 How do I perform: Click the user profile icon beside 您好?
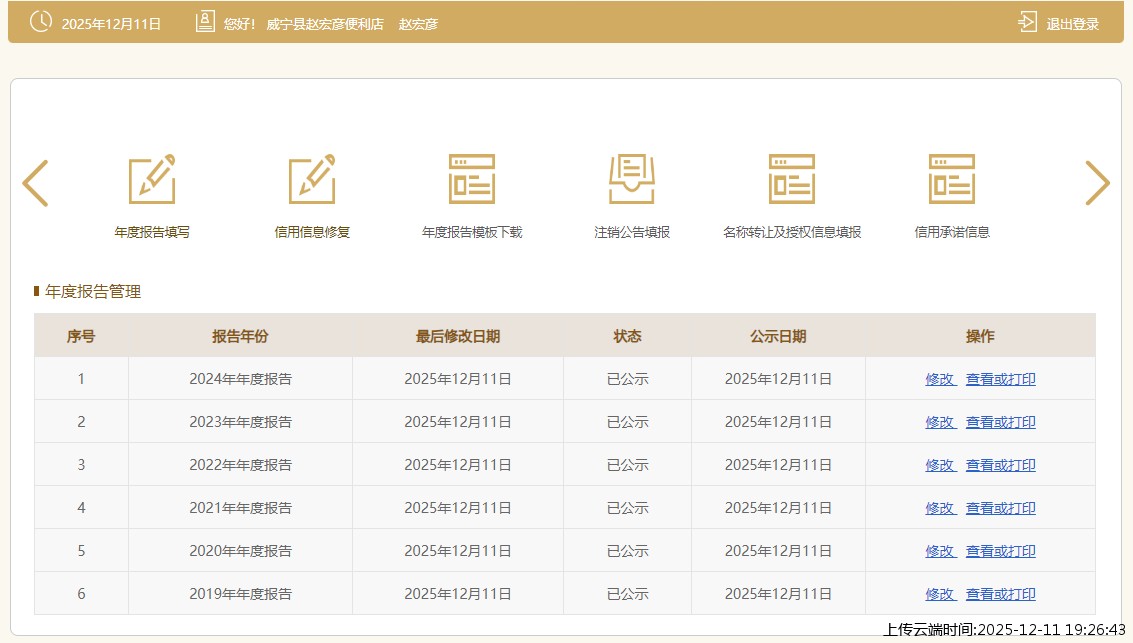[x=205, y=22]
